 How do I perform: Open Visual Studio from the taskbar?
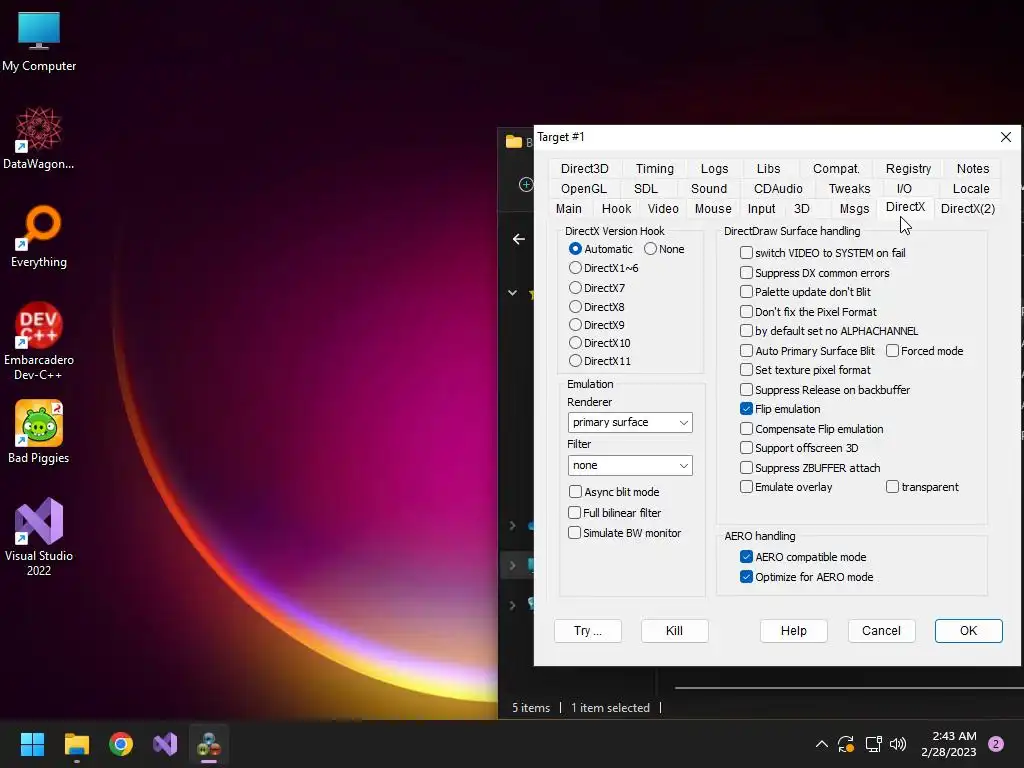click(165, 744)
